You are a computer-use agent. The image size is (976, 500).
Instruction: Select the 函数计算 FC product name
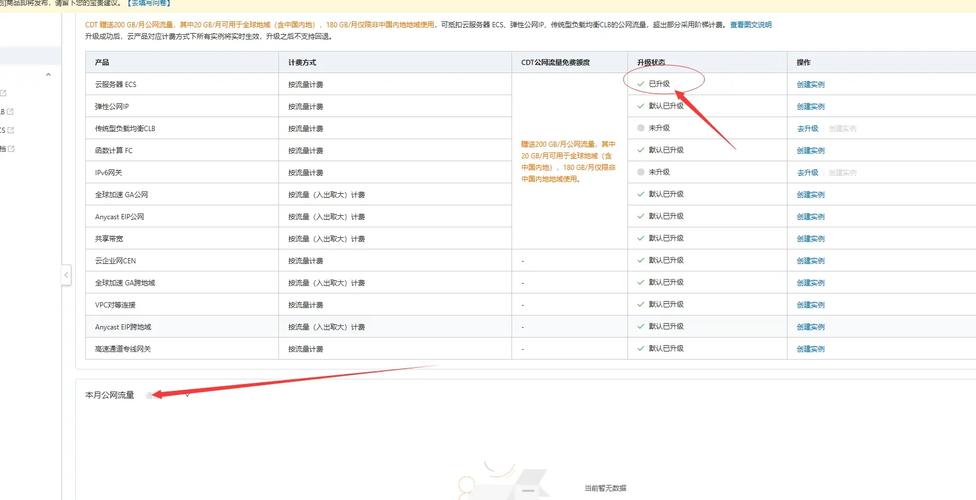tap(113, 151)
